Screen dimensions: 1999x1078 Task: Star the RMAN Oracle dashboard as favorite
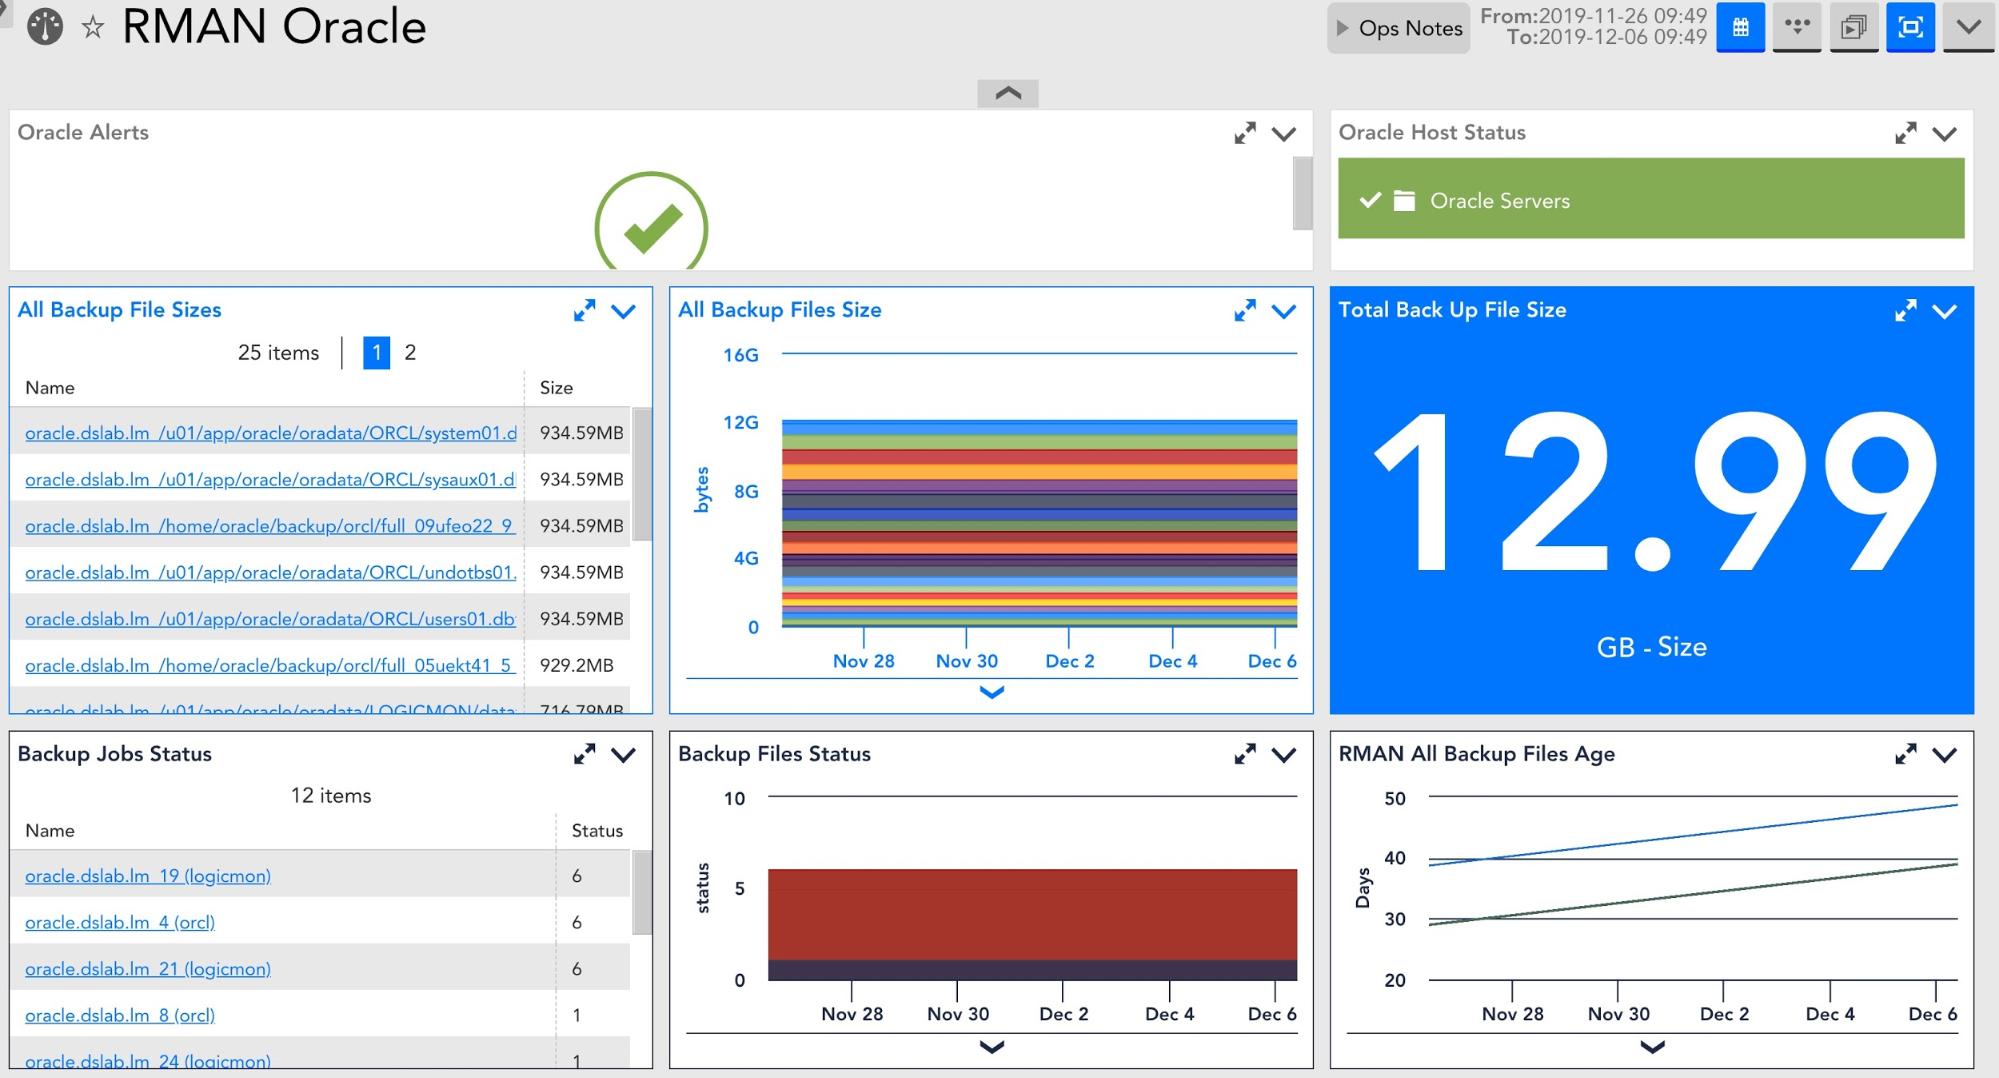tap(93, 27)
